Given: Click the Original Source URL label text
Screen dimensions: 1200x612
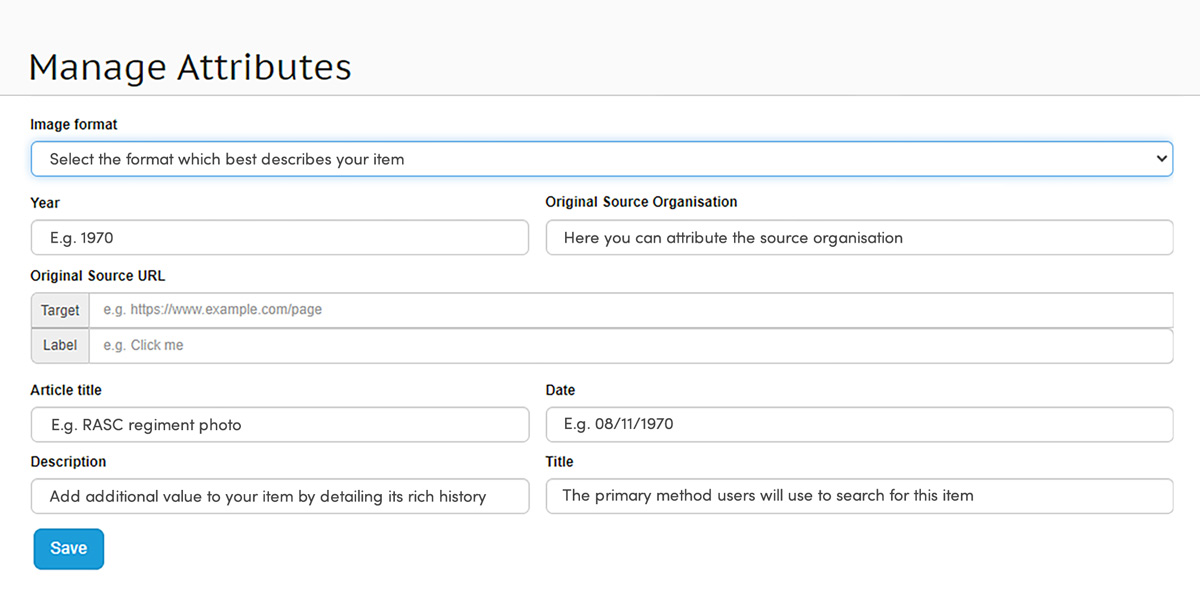Looking at the screenshot, I should pos(97,276).
